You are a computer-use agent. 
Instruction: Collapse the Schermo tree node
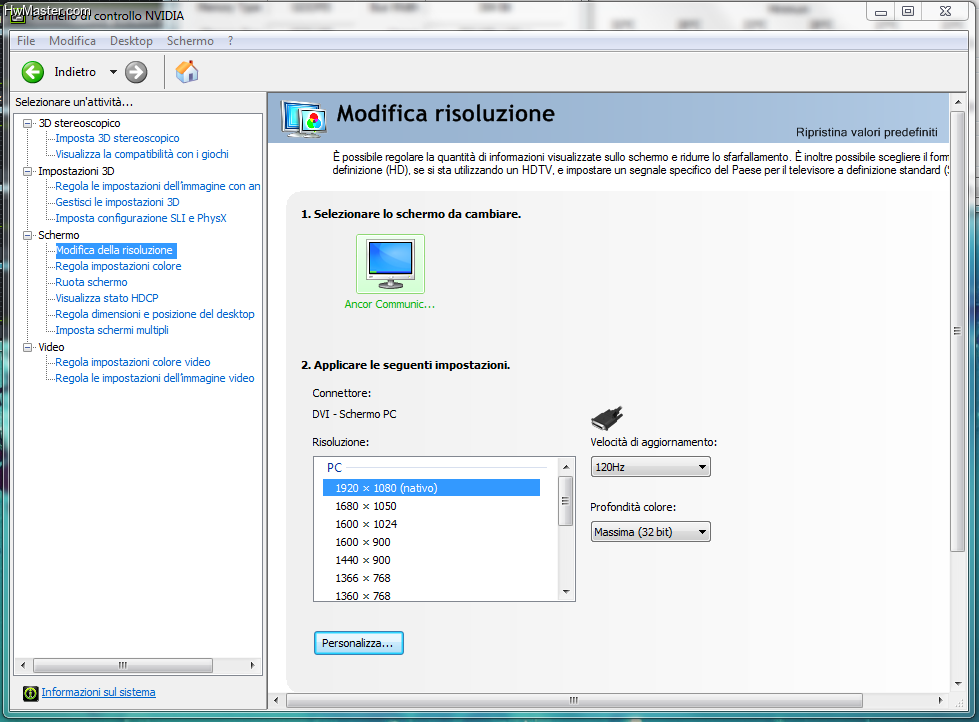[27, 235]
